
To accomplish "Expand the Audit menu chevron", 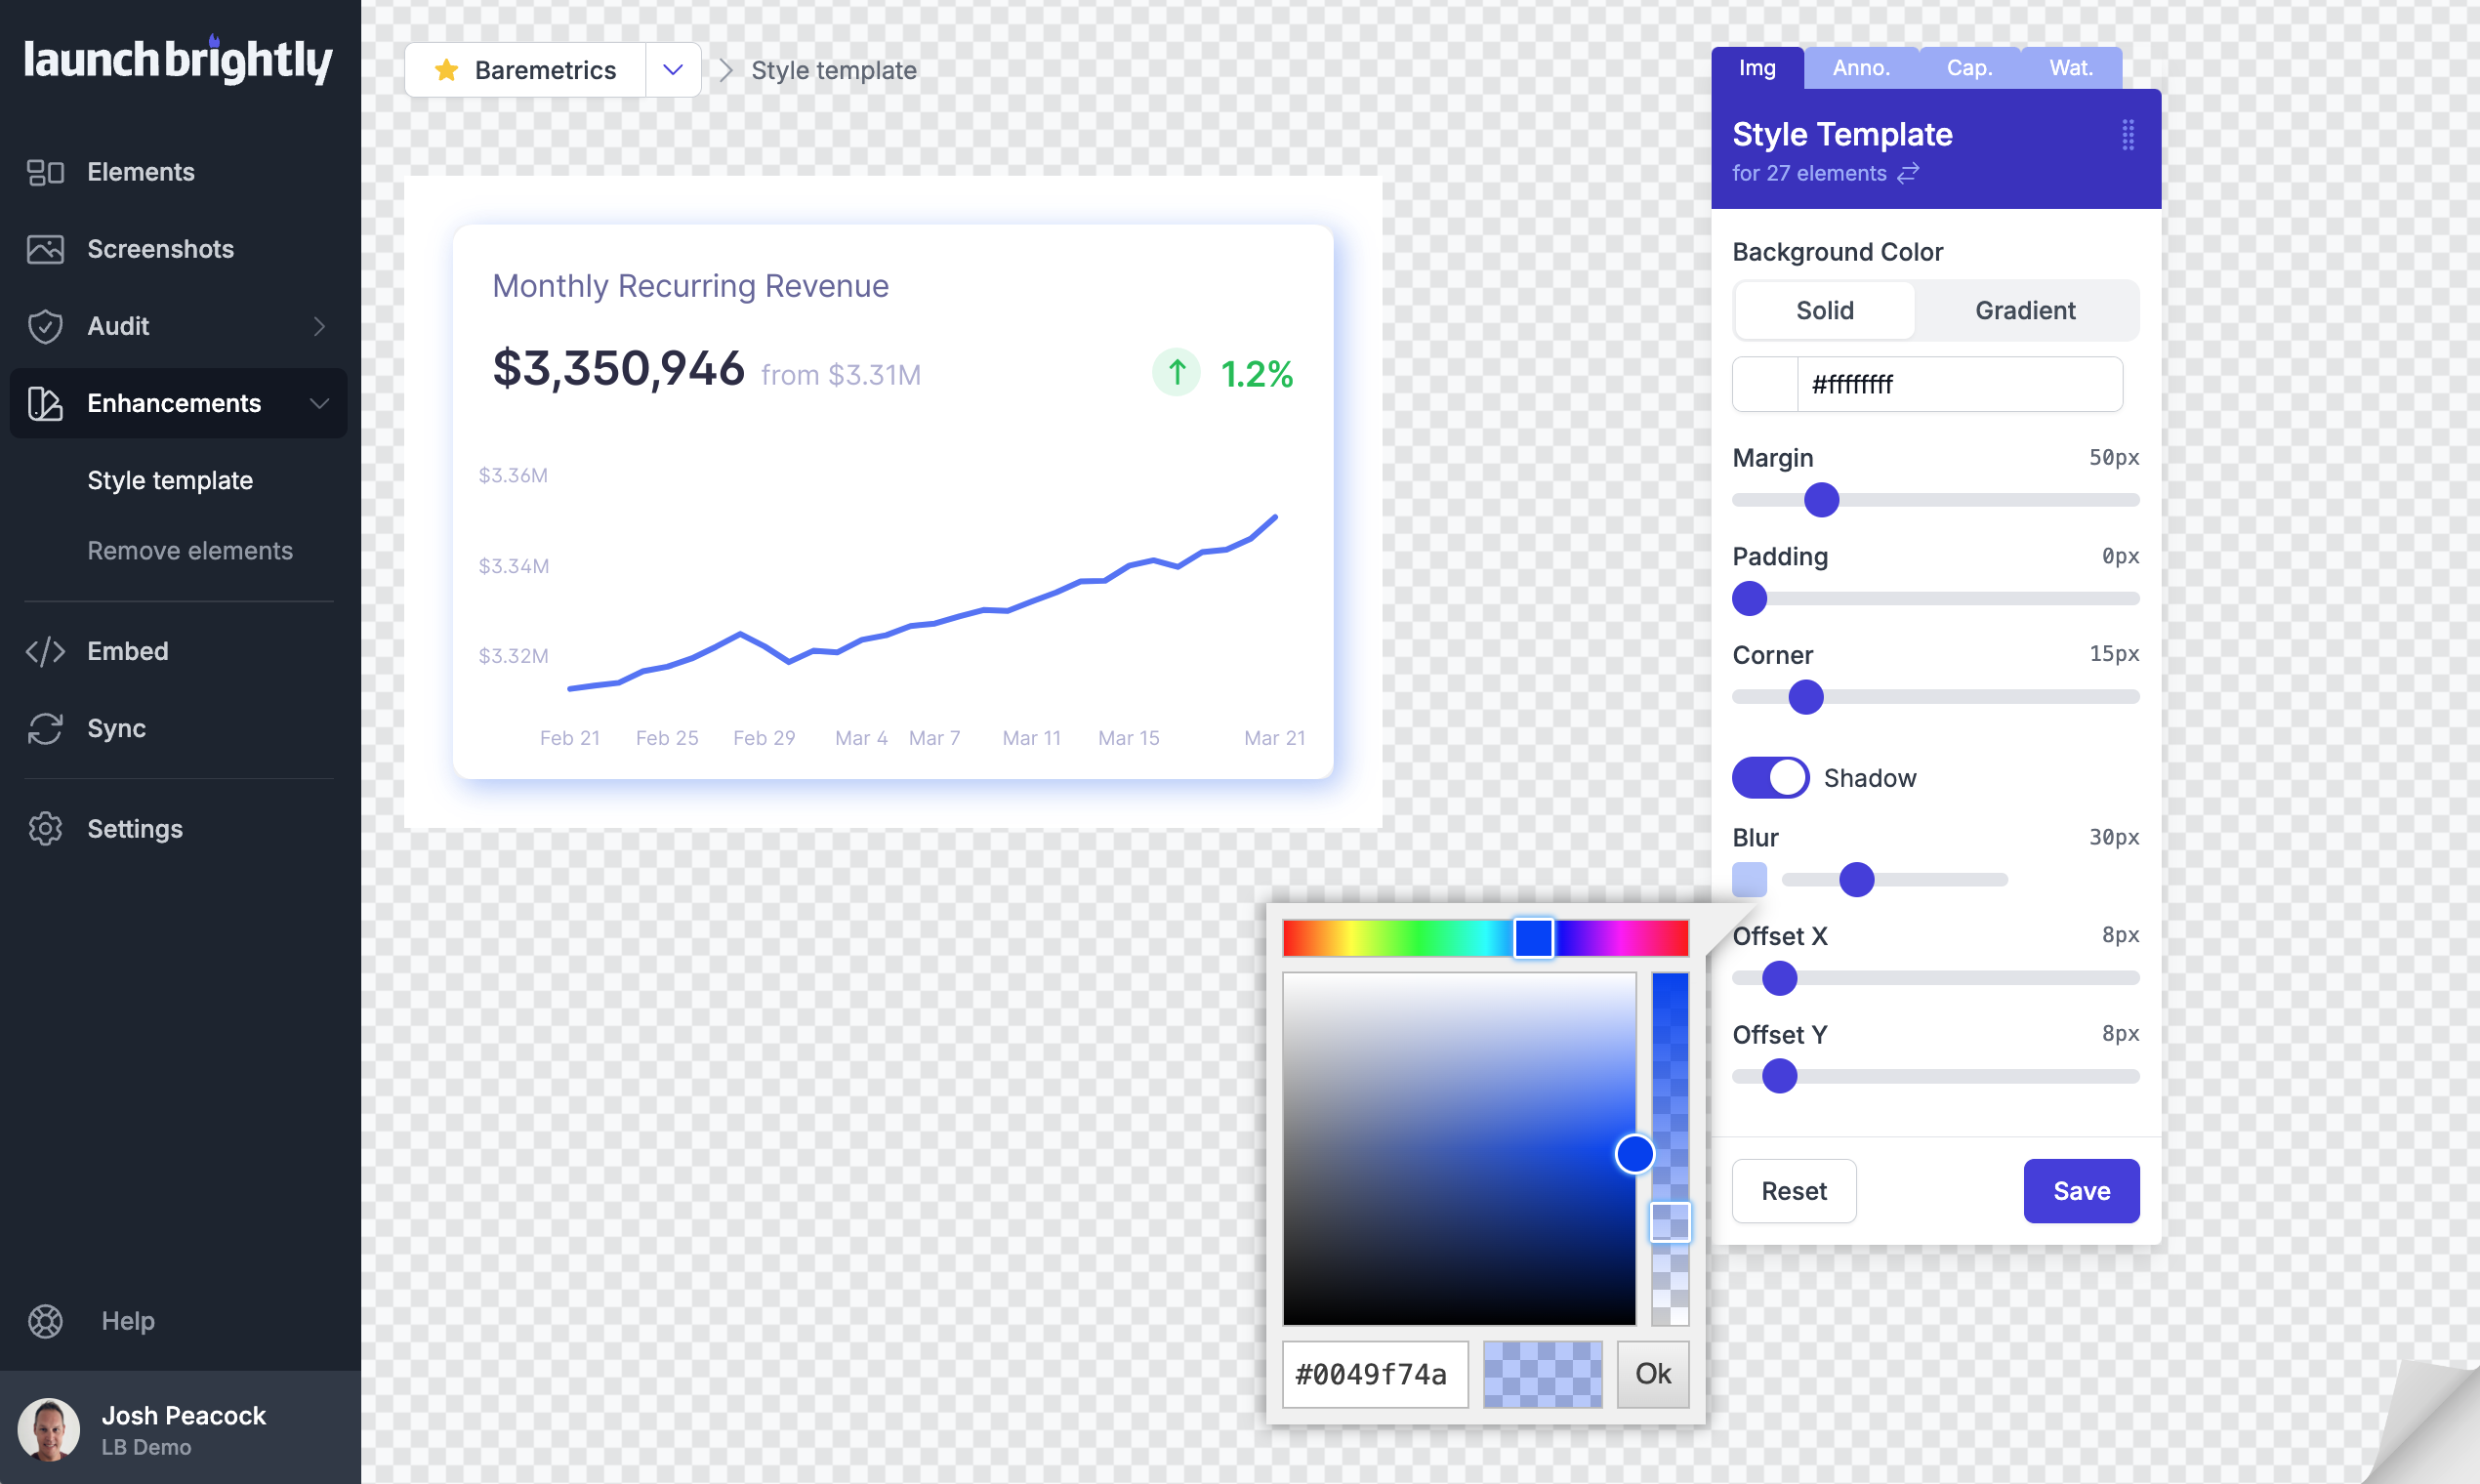I will click(x=319, y=326).
